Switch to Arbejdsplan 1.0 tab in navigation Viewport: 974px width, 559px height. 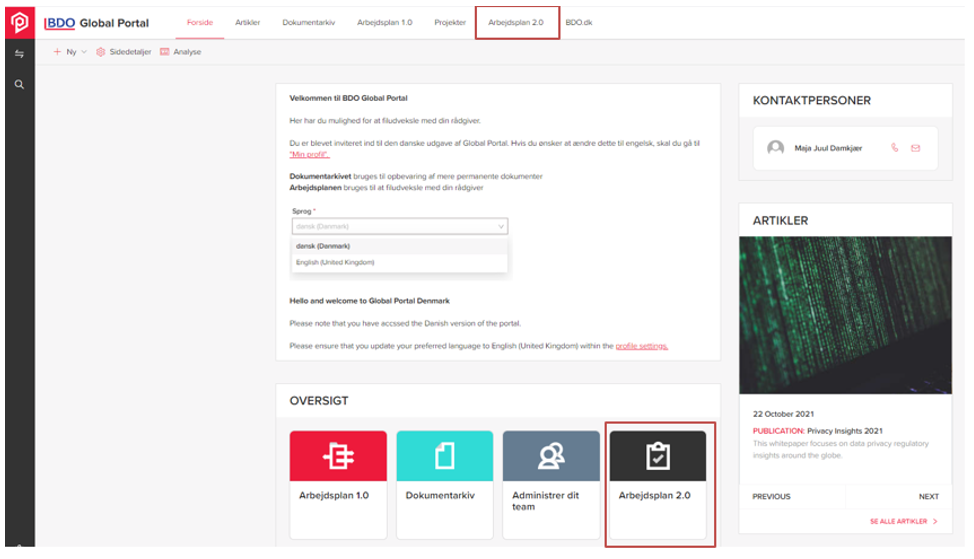click(x=385, y=22)
